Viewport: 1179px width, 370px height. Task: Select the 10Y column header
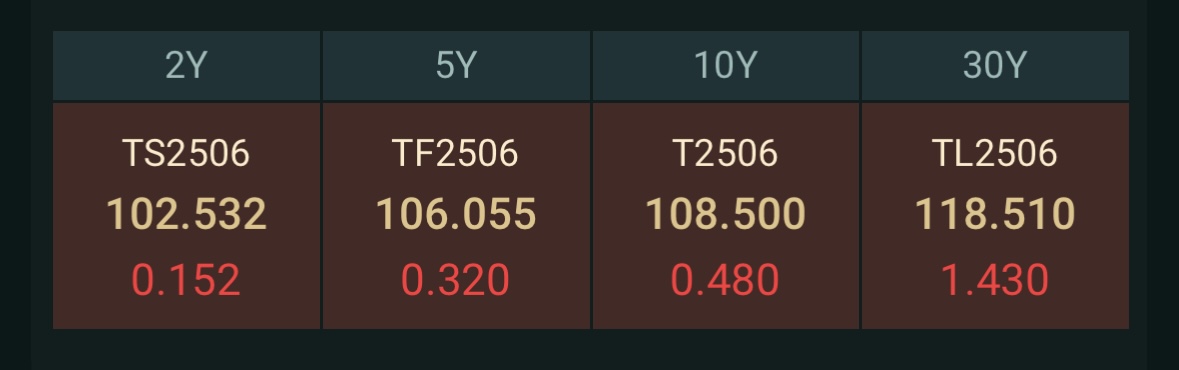coord(726,65)
